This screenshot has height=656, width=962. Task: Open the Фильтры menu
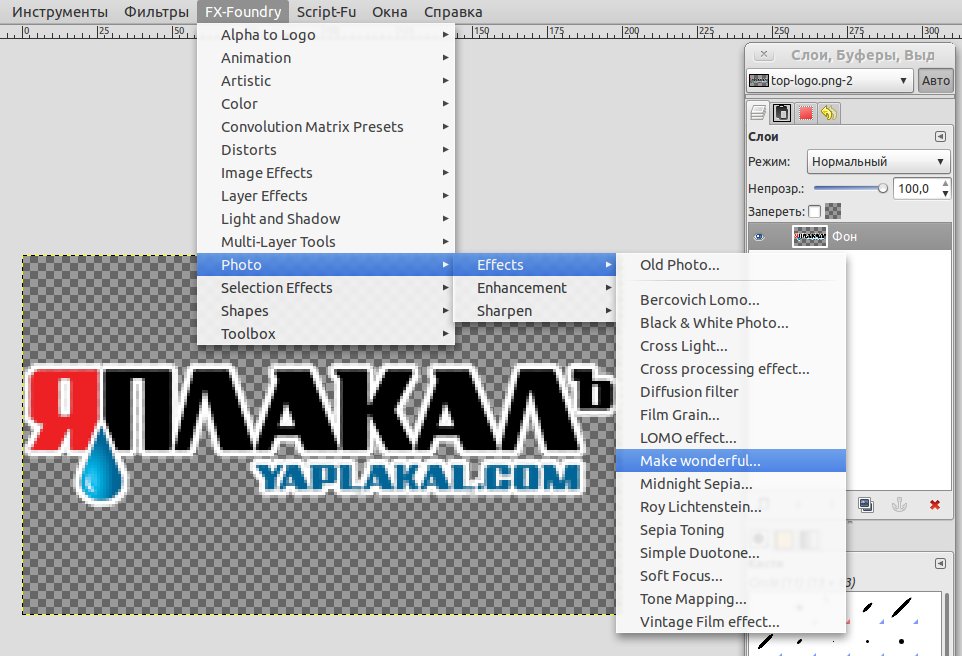pos(156,12)
